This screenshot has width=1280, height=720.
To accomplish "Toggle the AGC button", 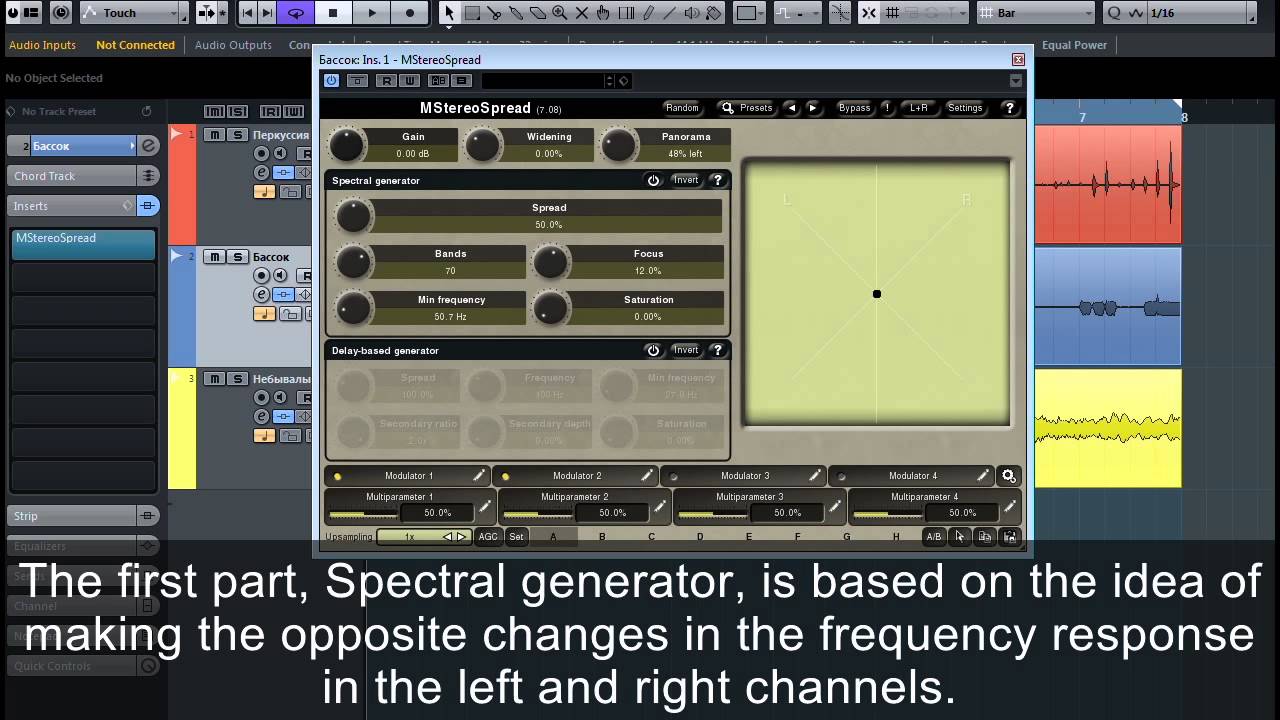I will point(488,537).
